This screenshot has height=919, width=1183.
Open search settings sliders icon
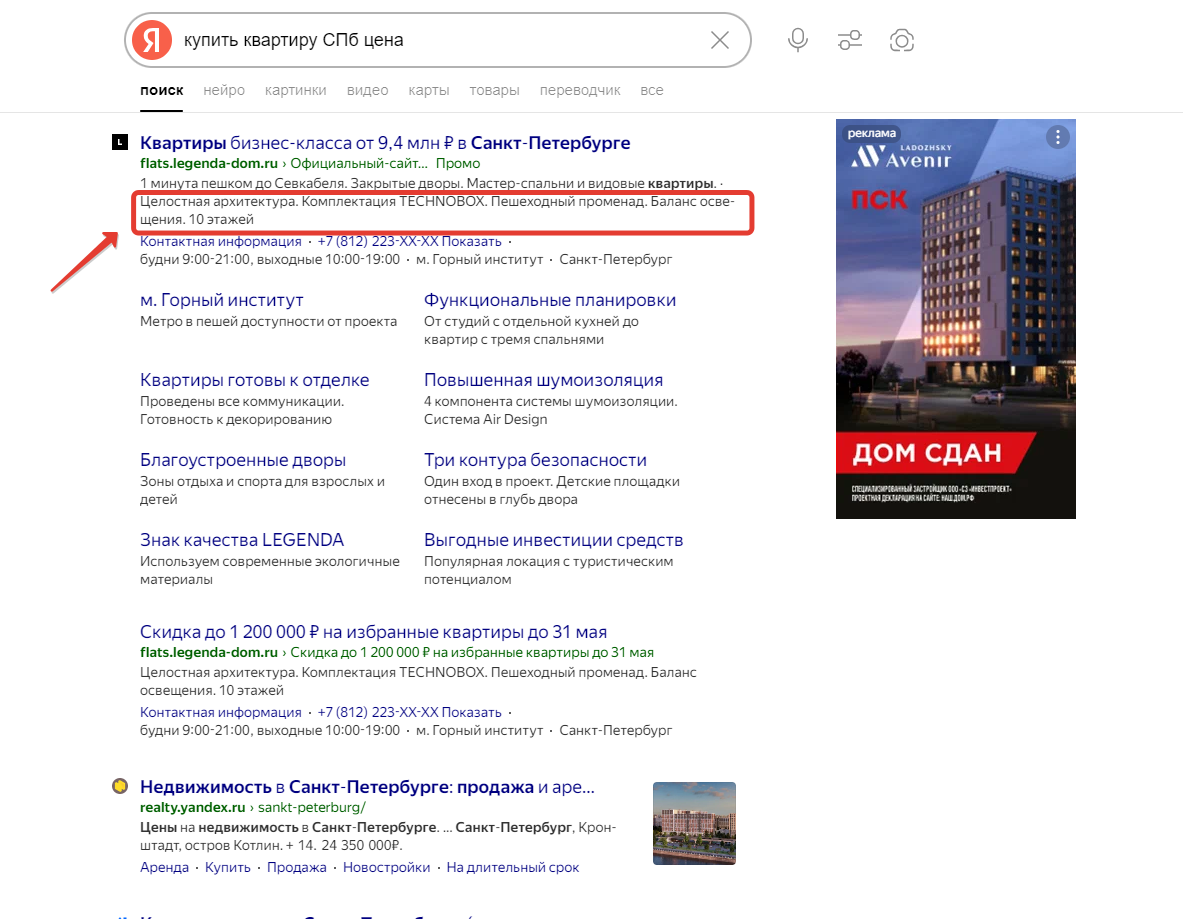point(850,40)
